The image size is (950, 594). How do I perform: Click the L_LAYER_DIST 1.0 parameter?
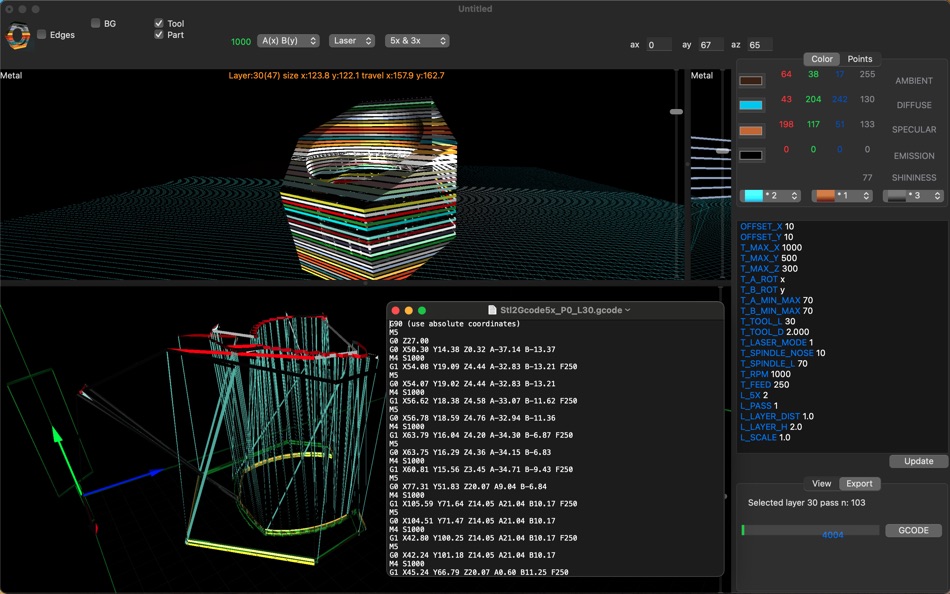777,416
